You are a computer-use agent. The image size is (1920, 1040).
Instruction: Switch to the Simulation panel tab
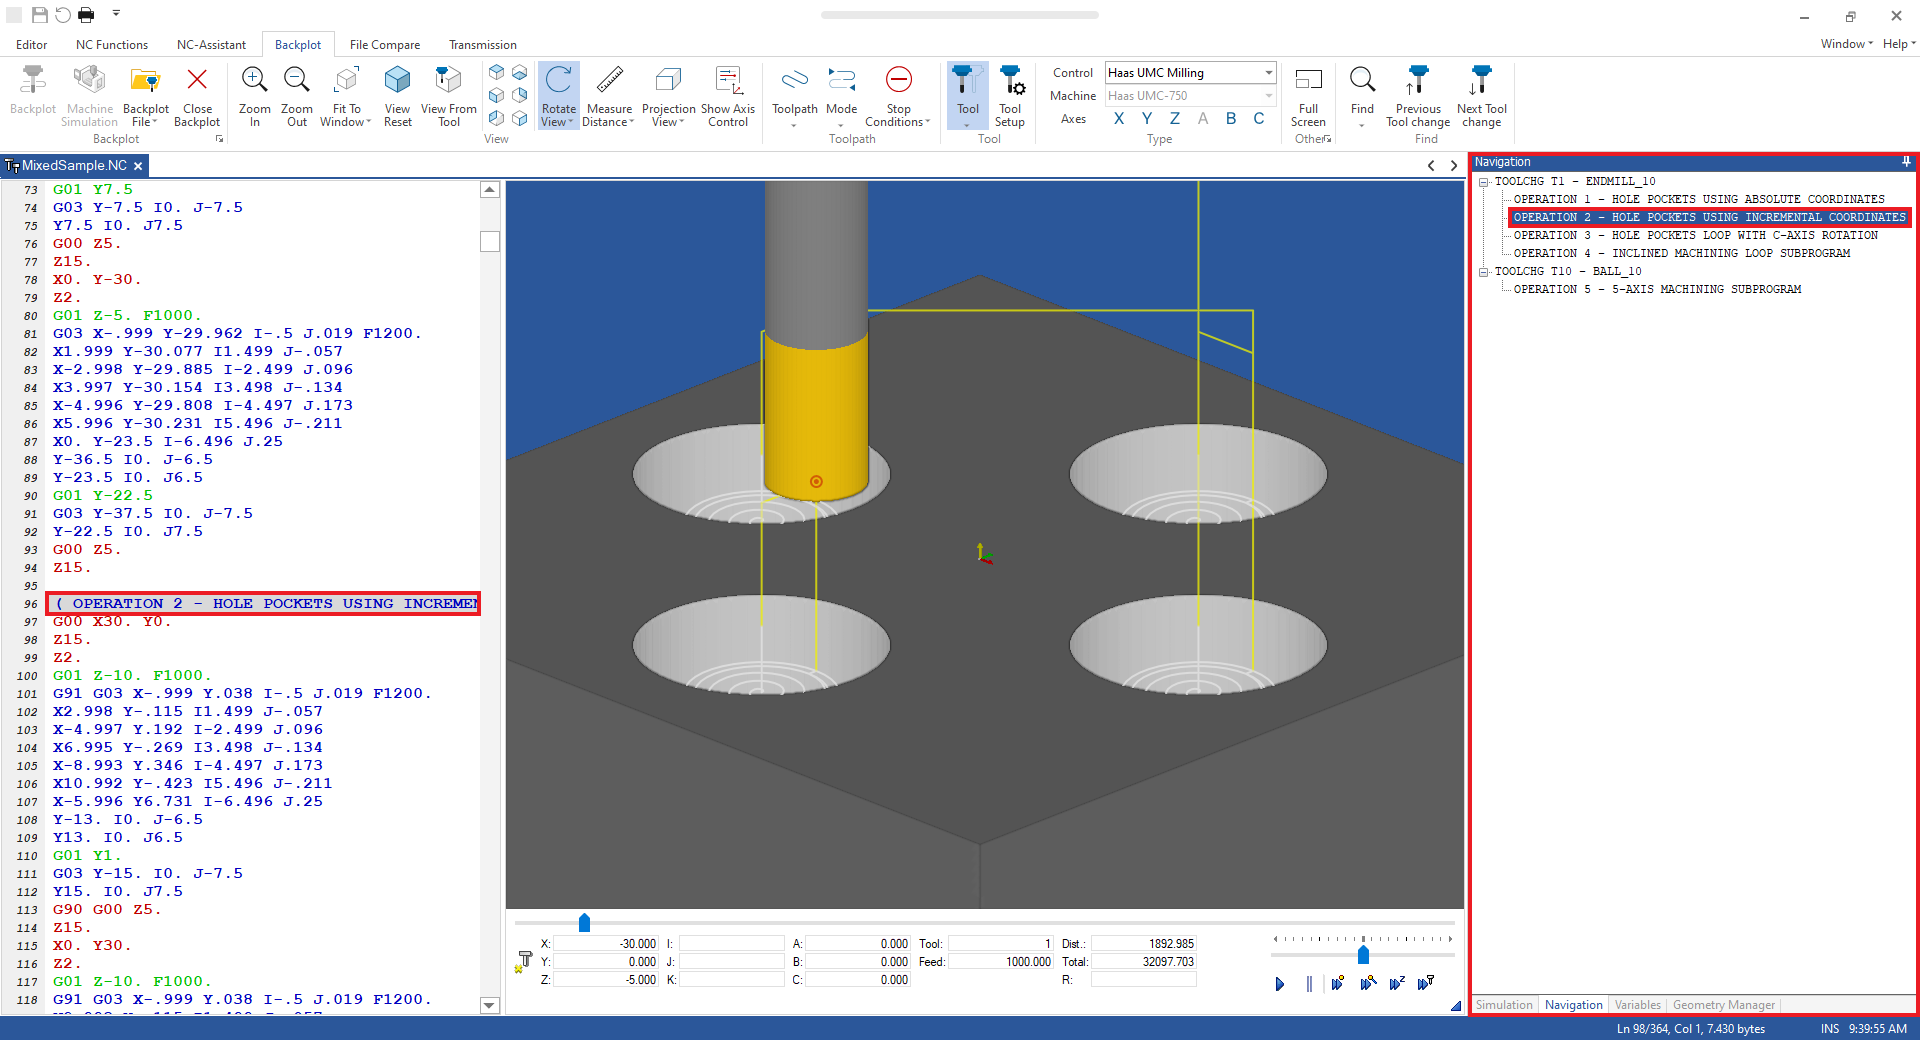point(1504,1005)
